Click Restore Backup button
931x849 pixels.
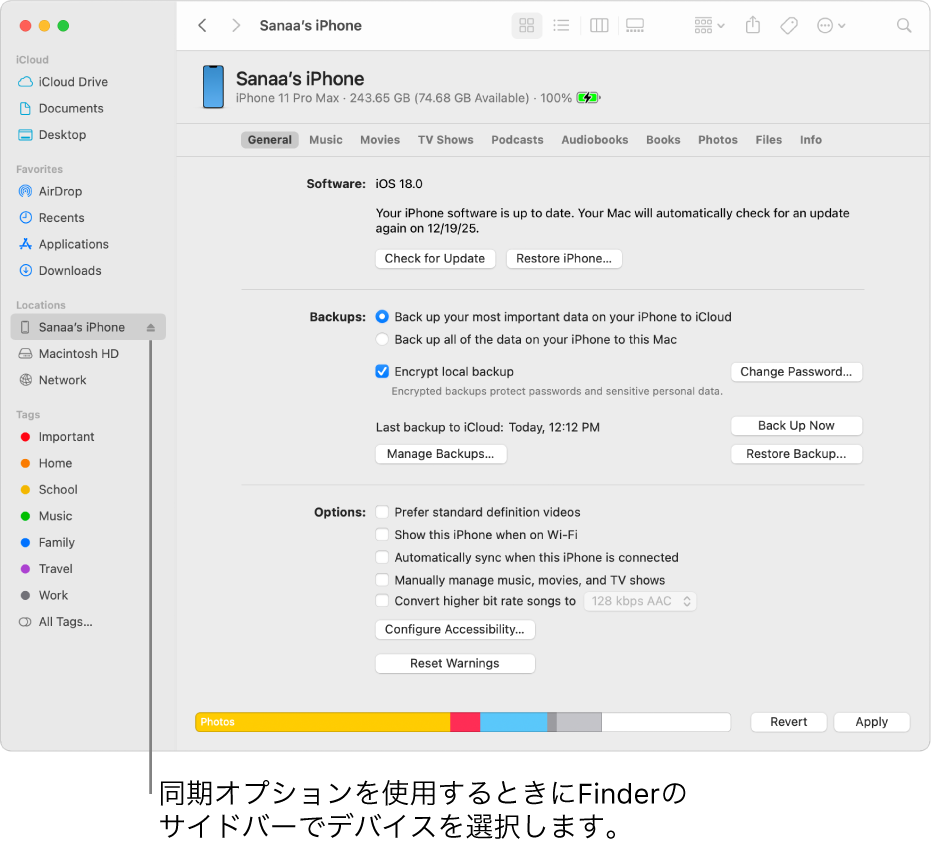796,454
